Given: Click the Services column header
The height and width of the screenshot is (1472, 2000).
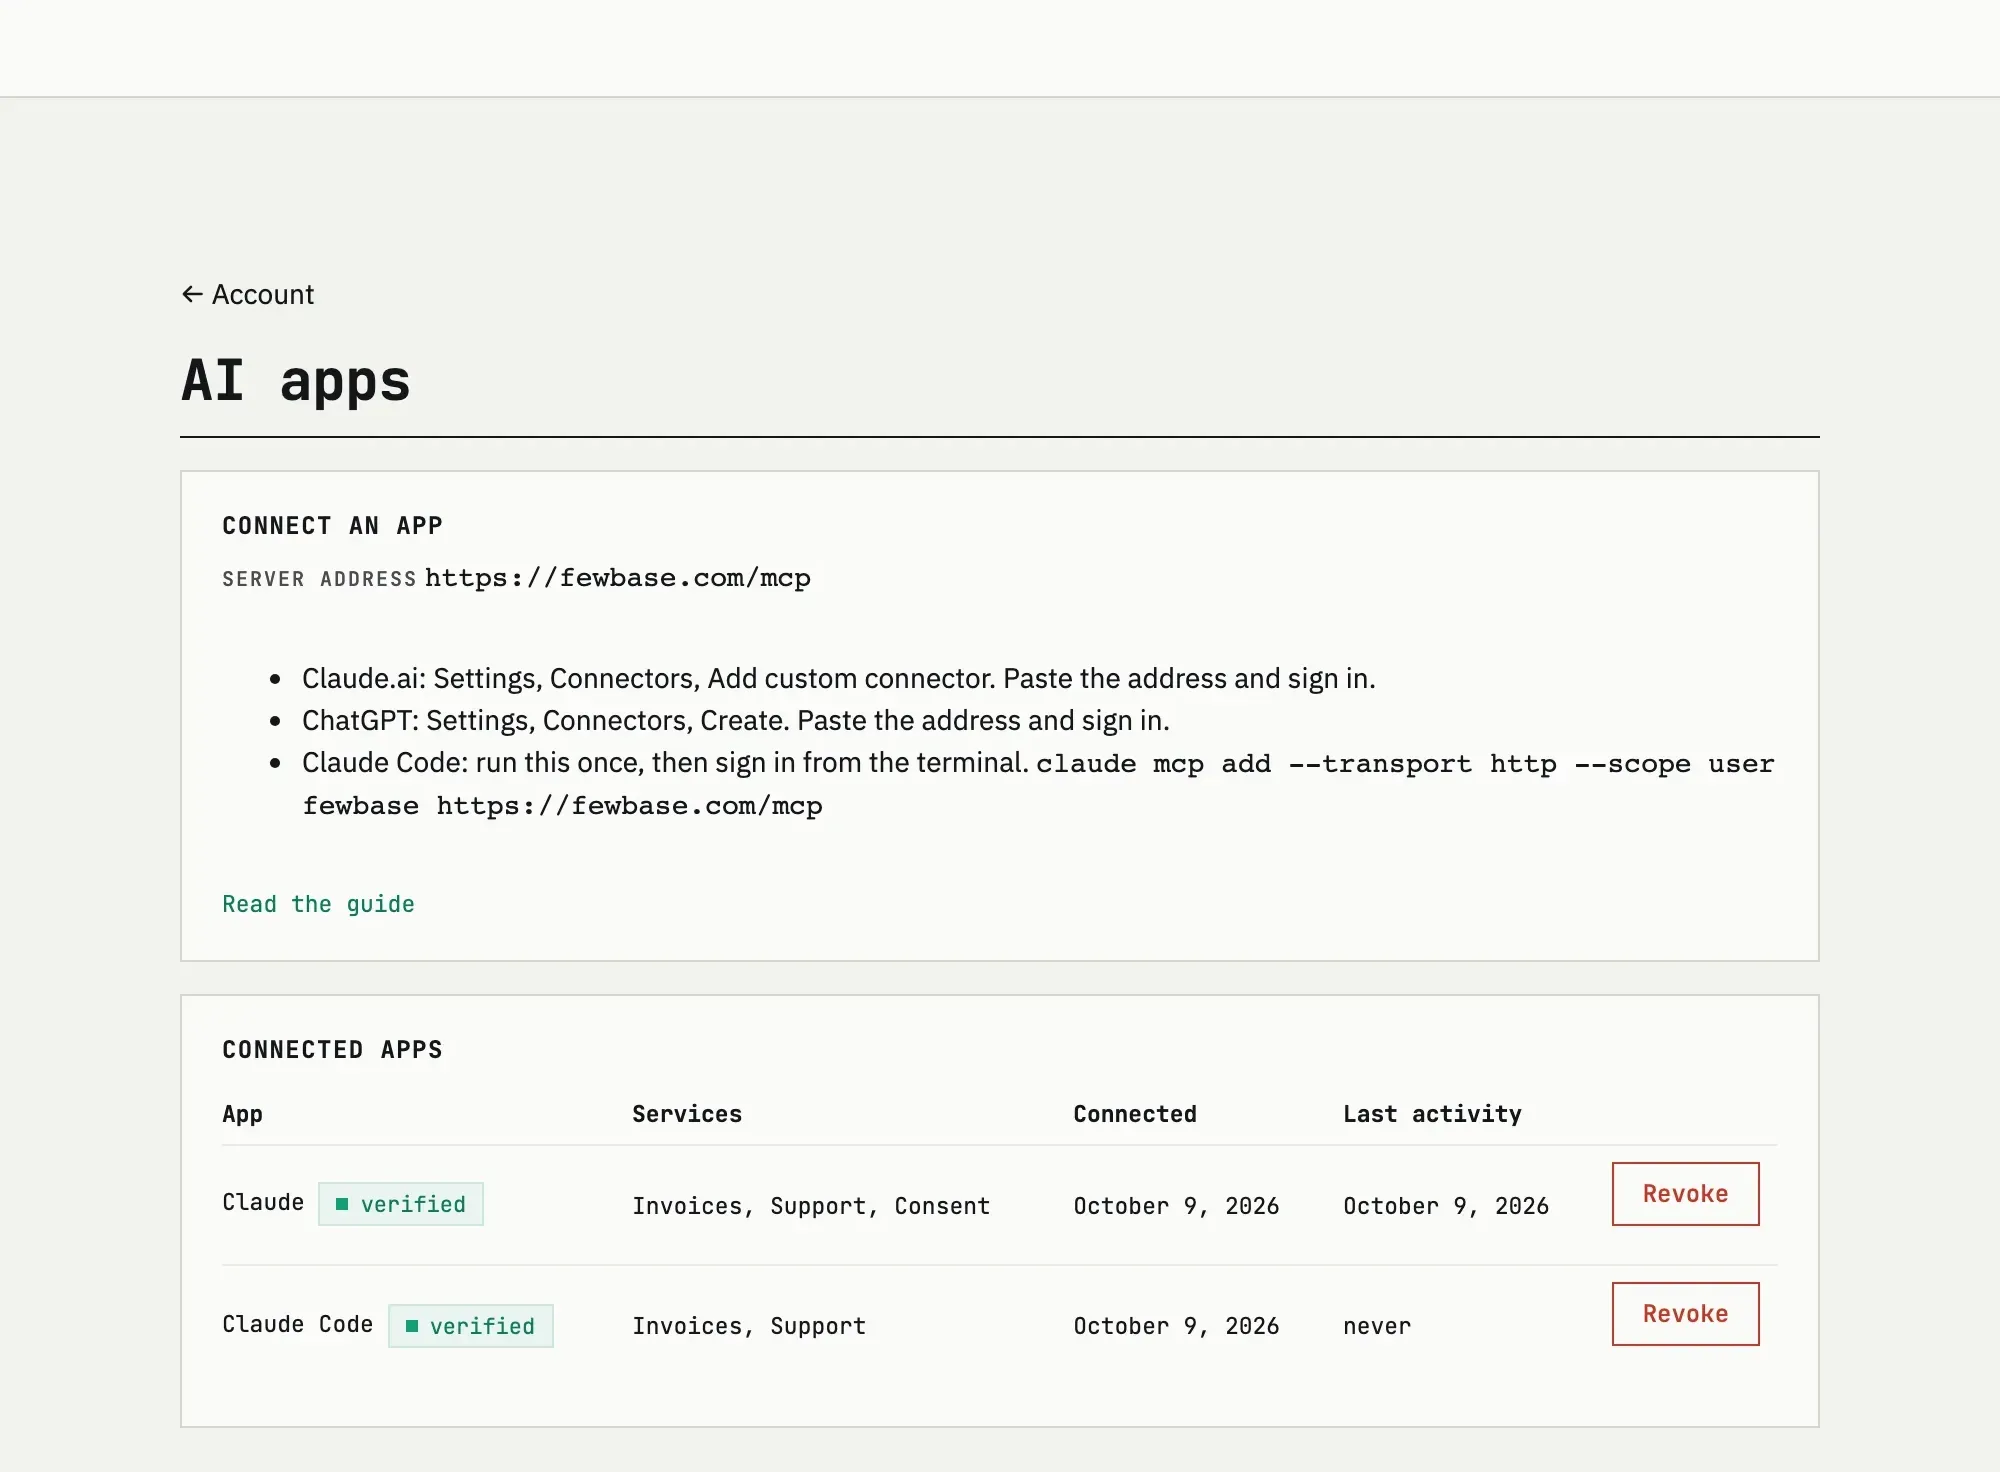Looking at the screenshot, I should [687, 1114].
